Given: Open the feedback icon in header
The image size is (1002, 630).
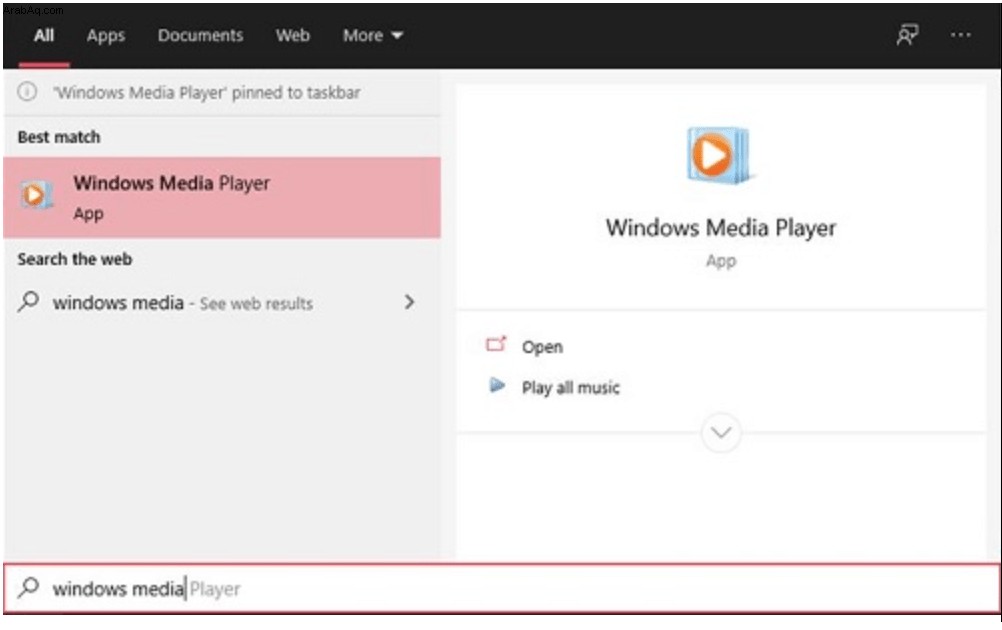Looking at the screenshot, I should 907,35.
